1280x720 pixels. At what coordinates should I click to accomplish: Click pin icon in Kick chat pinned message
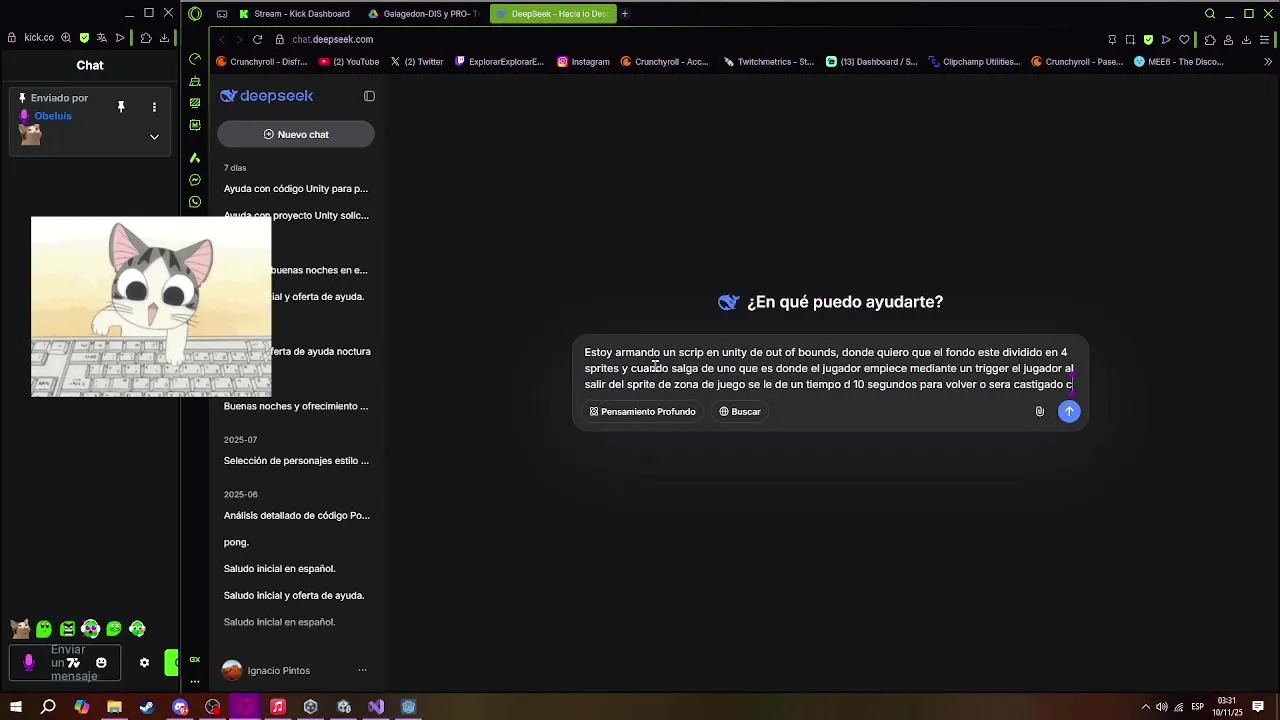(121, 107)
